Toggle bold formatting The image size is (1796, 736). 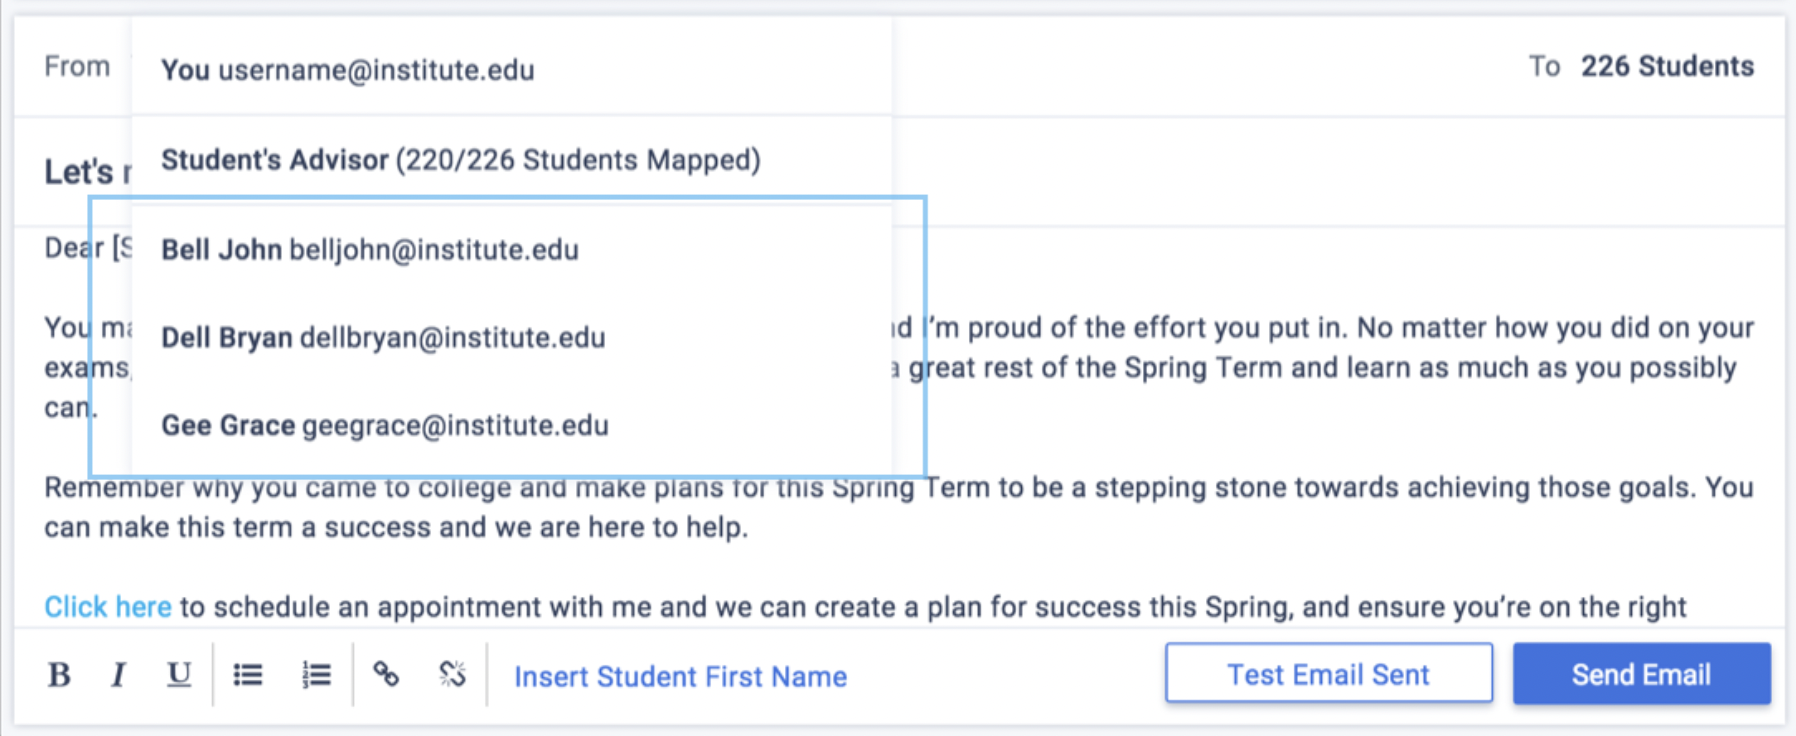[x=59, y=675]
